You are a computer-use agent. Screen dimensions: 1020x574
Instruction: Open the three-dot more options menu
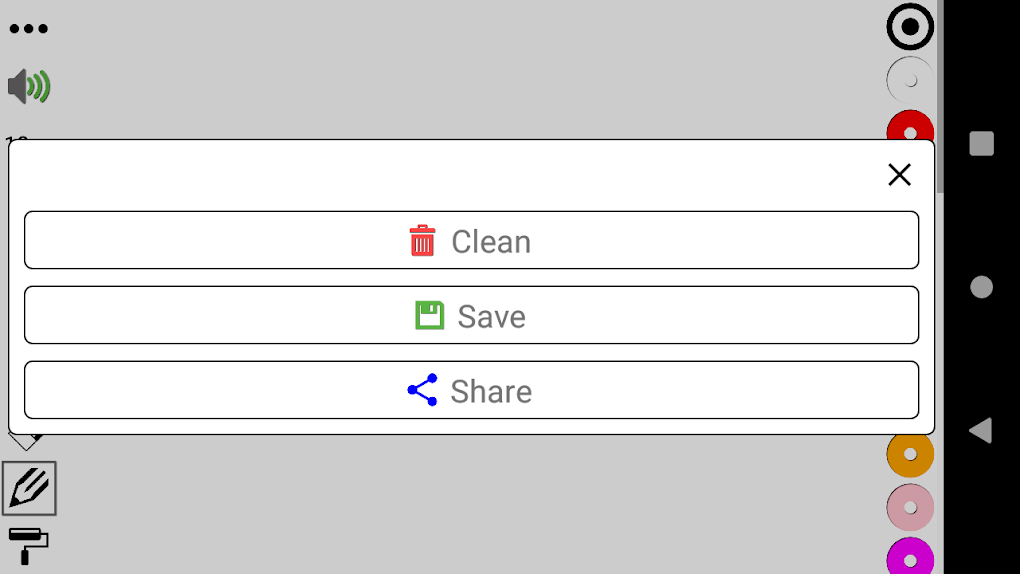28,28
